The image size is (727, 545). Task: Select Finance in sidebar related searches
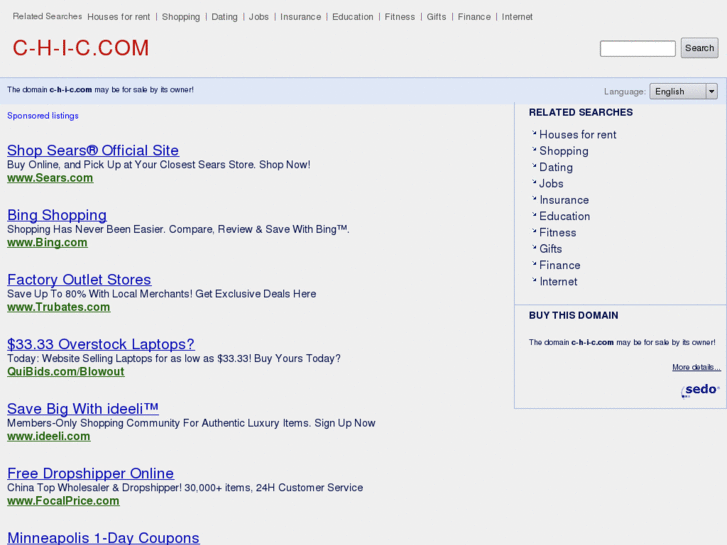(560, 265)
